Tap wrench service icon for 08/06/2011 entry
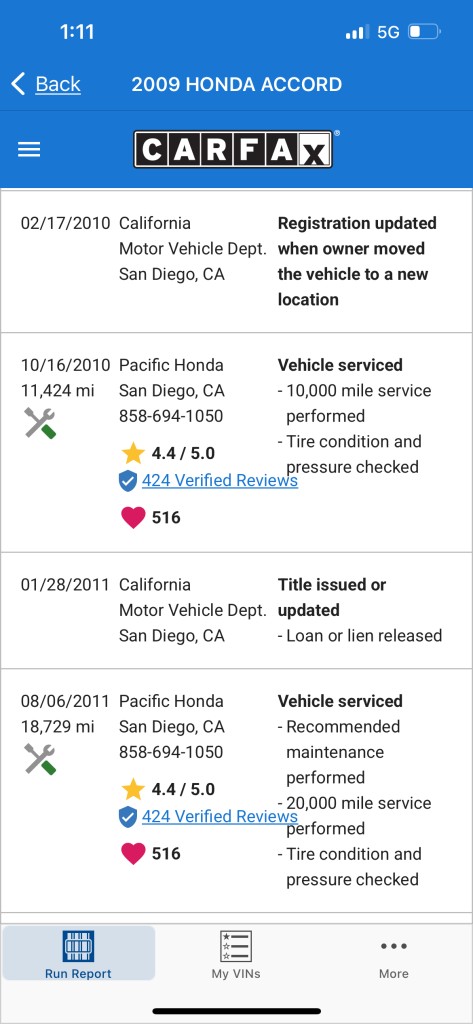 click(41, 759)
